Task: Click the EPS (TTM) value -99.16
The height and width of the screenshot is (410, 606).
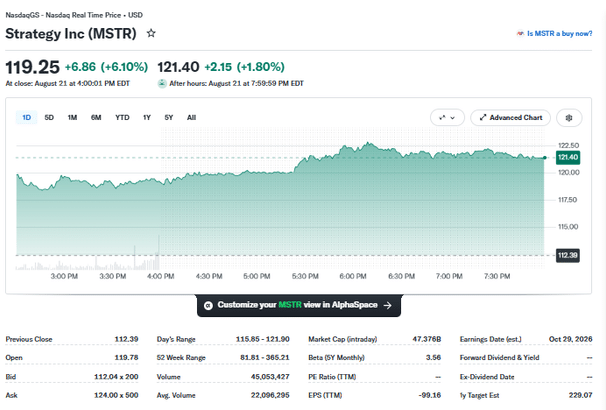Action: (x=430, y=395)
